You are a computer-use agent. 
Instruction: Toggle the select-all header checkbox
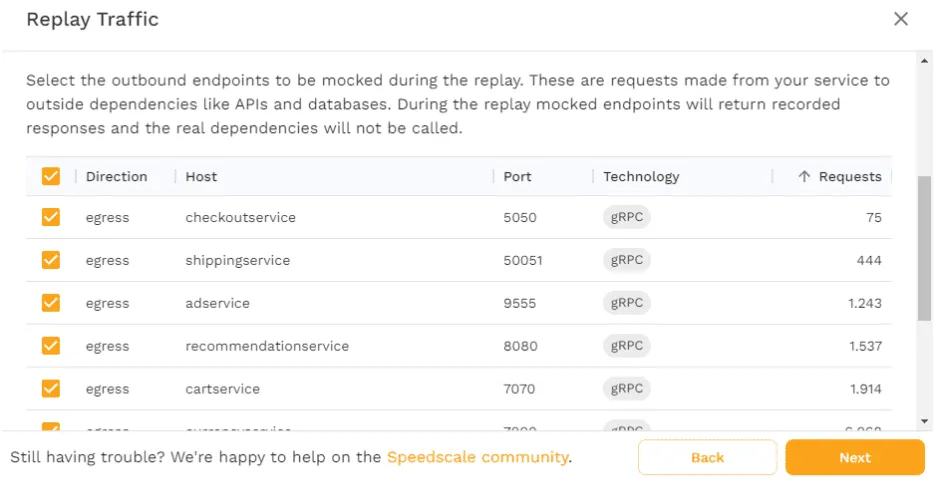pyautogui.click(x=51, y=177)
